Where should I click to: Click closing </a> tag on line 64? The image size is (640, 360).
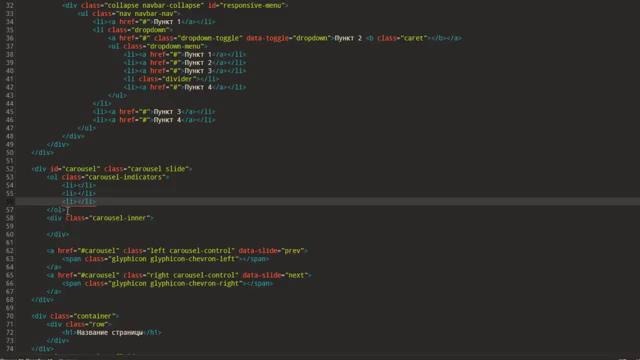(x=54, y=267)
